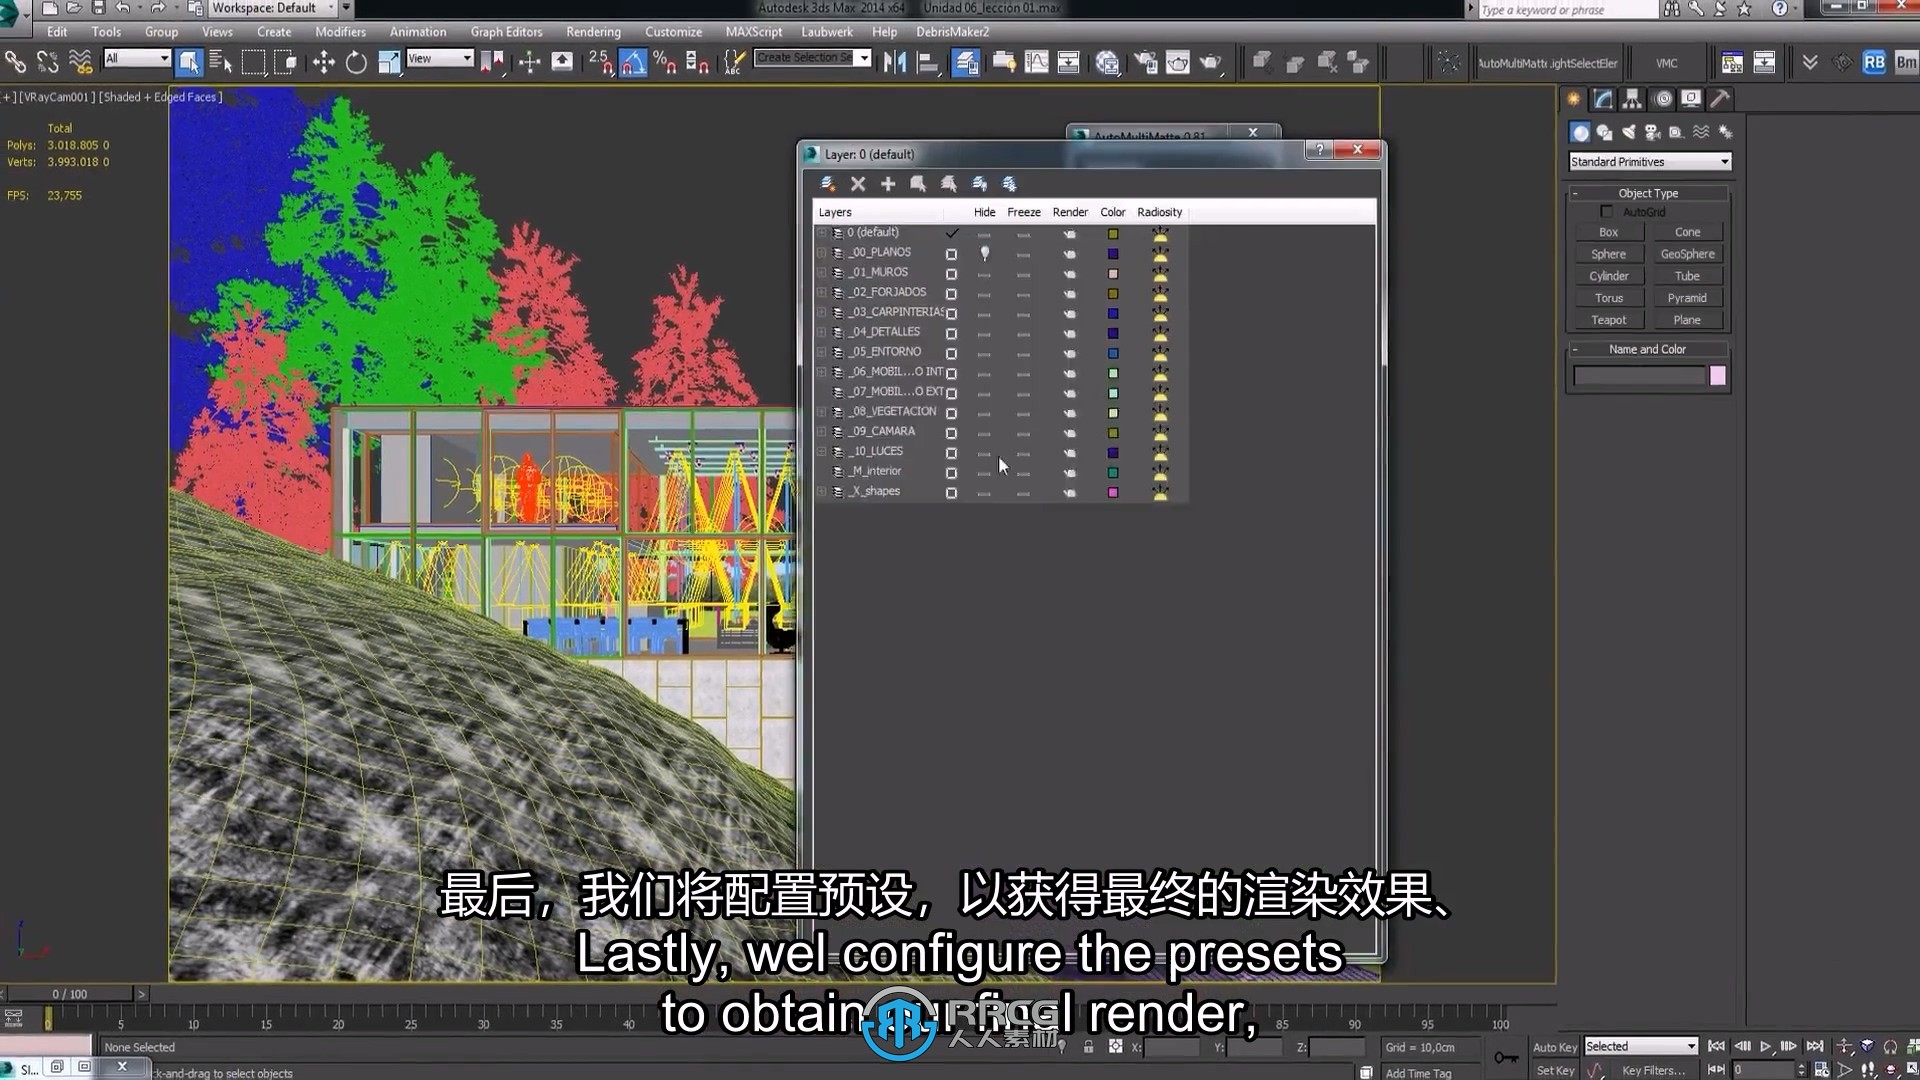Viewport: 1920px width, 1080px height.
Task: Select the Rotate tool in toolbar
Action: click(x=355, y=62)
